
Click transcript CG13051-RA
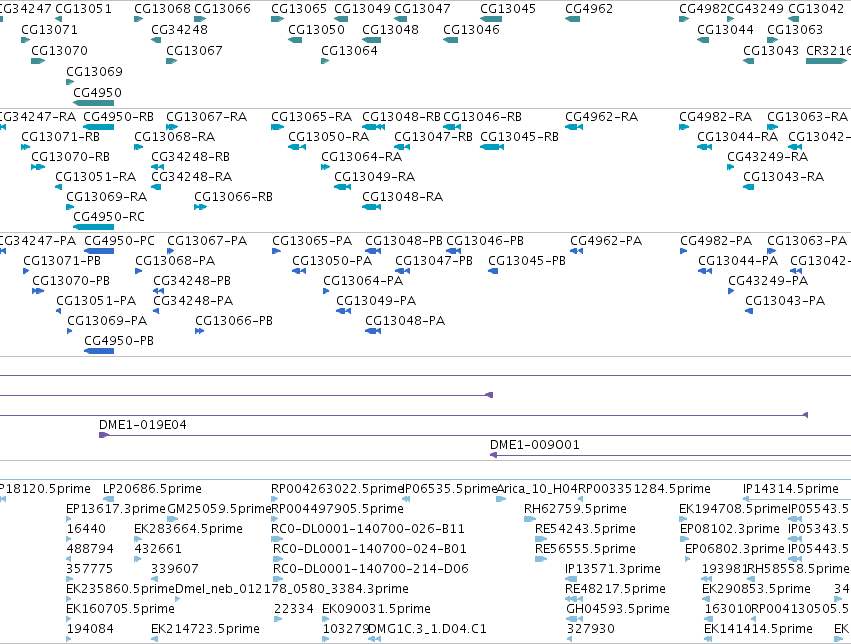tap(96, 177)
